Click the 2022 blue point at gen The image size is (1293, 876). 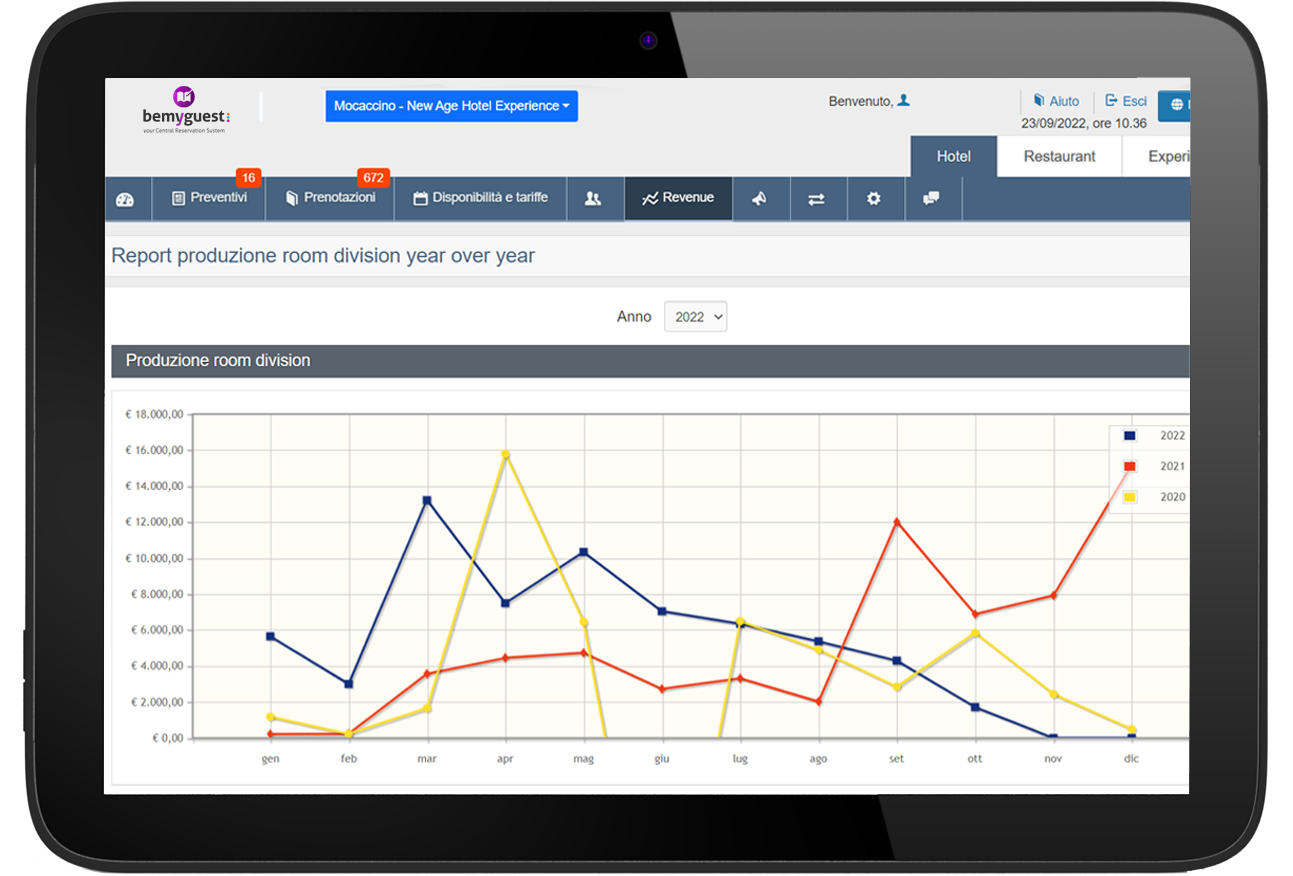click(x=270, y=636)
